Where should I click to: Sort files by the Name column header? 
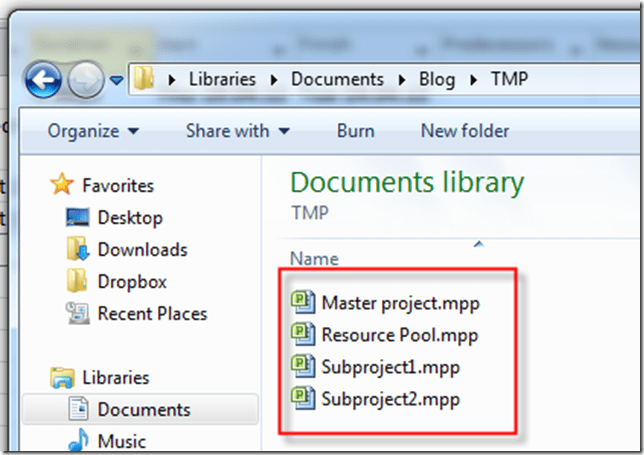(x=314, y=258)
